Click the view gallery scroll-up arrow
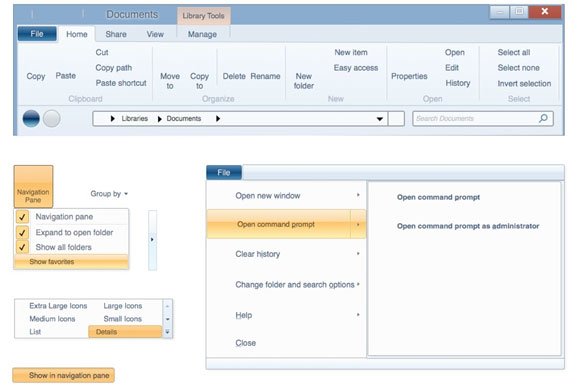The height and width of the screenshot is (387, 580). (x=168, y=306)
